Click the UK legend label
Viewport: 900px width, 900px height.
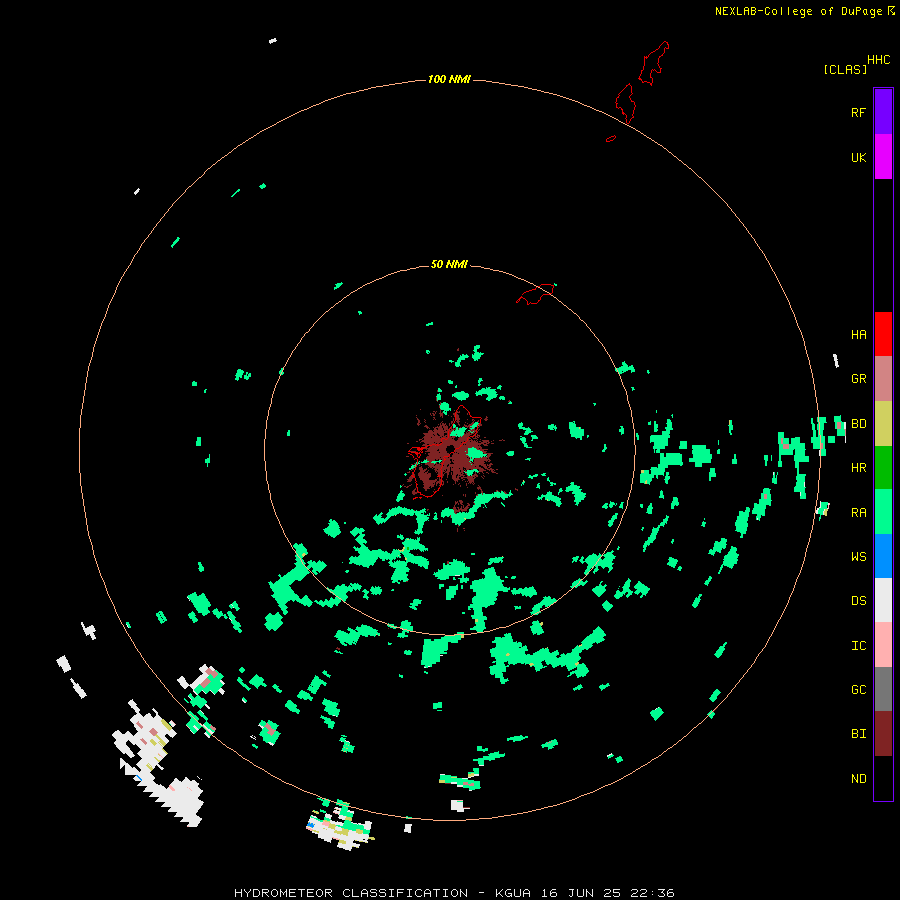tap(858, 157)
